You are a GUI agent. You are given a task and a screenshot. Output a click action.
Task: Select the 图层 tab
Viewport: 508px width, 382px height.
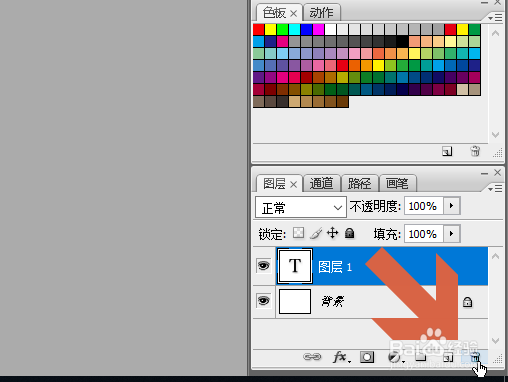point(274,184)
